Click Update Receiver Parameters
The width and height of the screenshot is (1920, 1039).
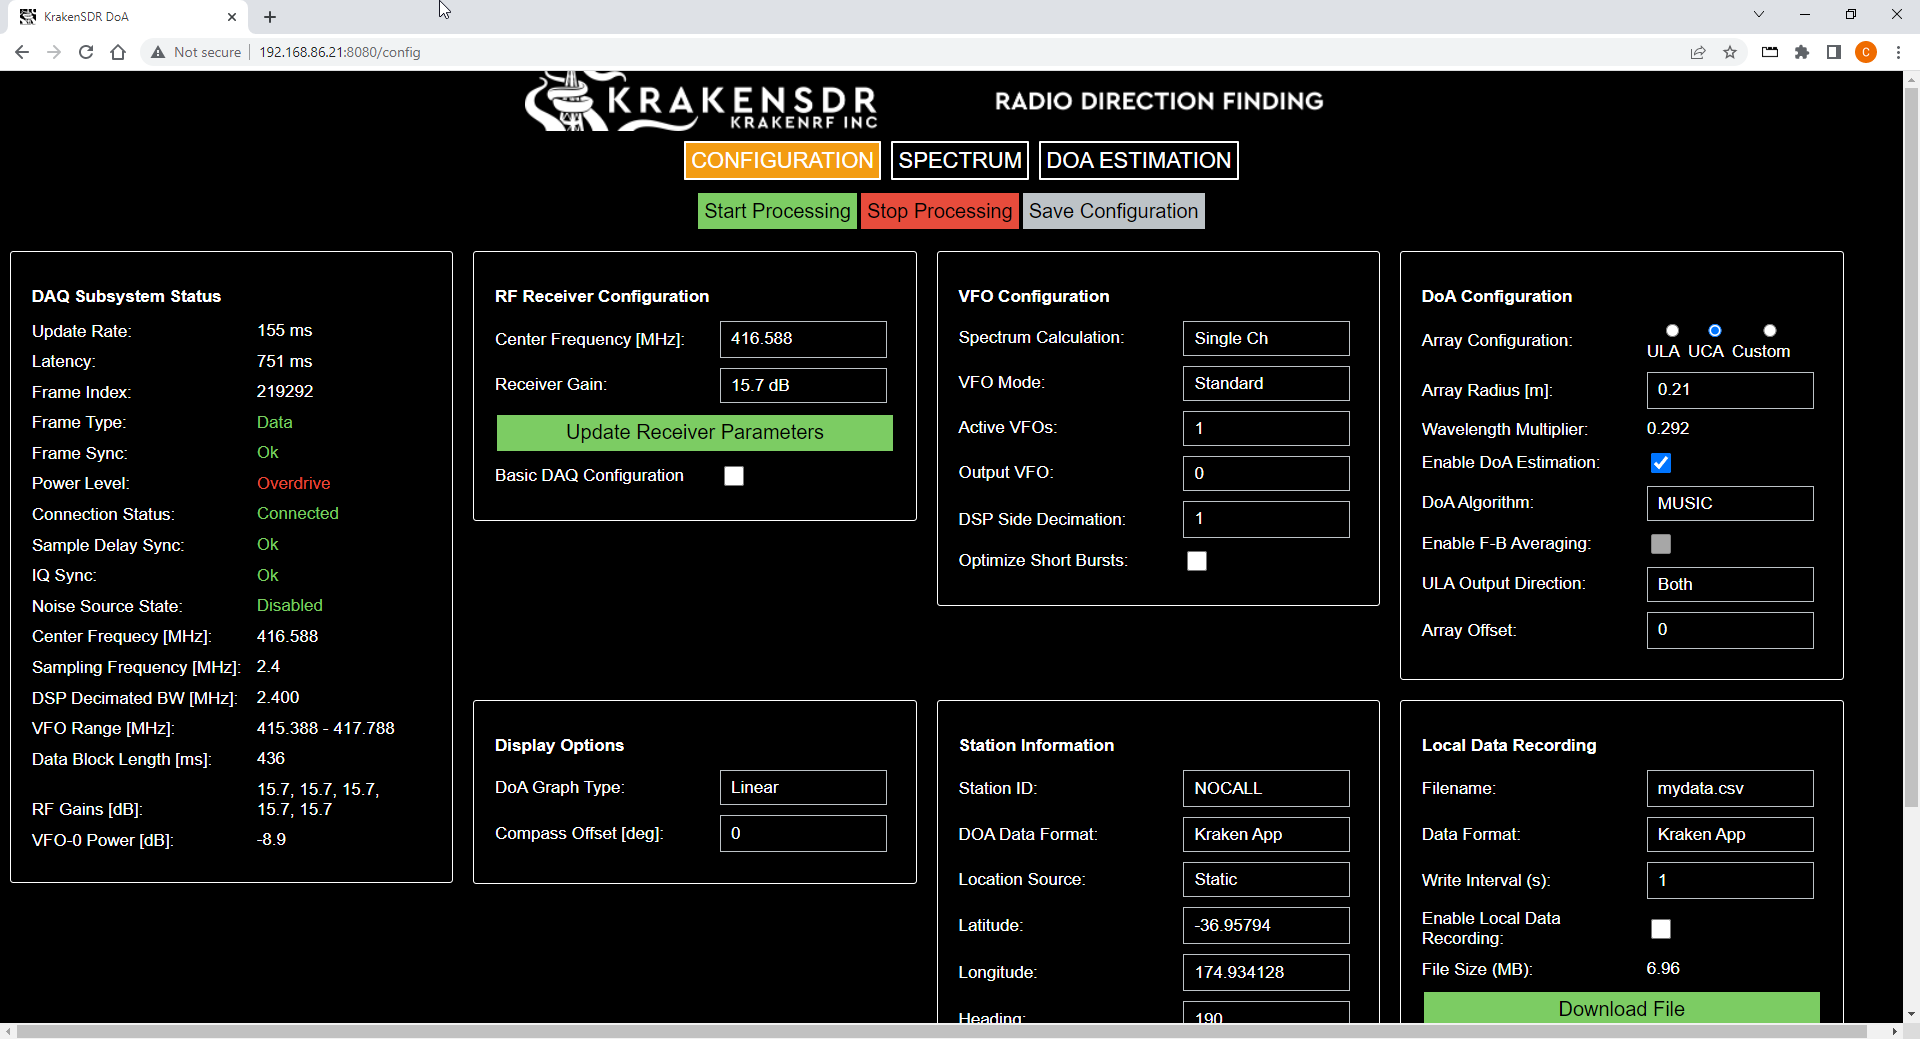(695, 432)
